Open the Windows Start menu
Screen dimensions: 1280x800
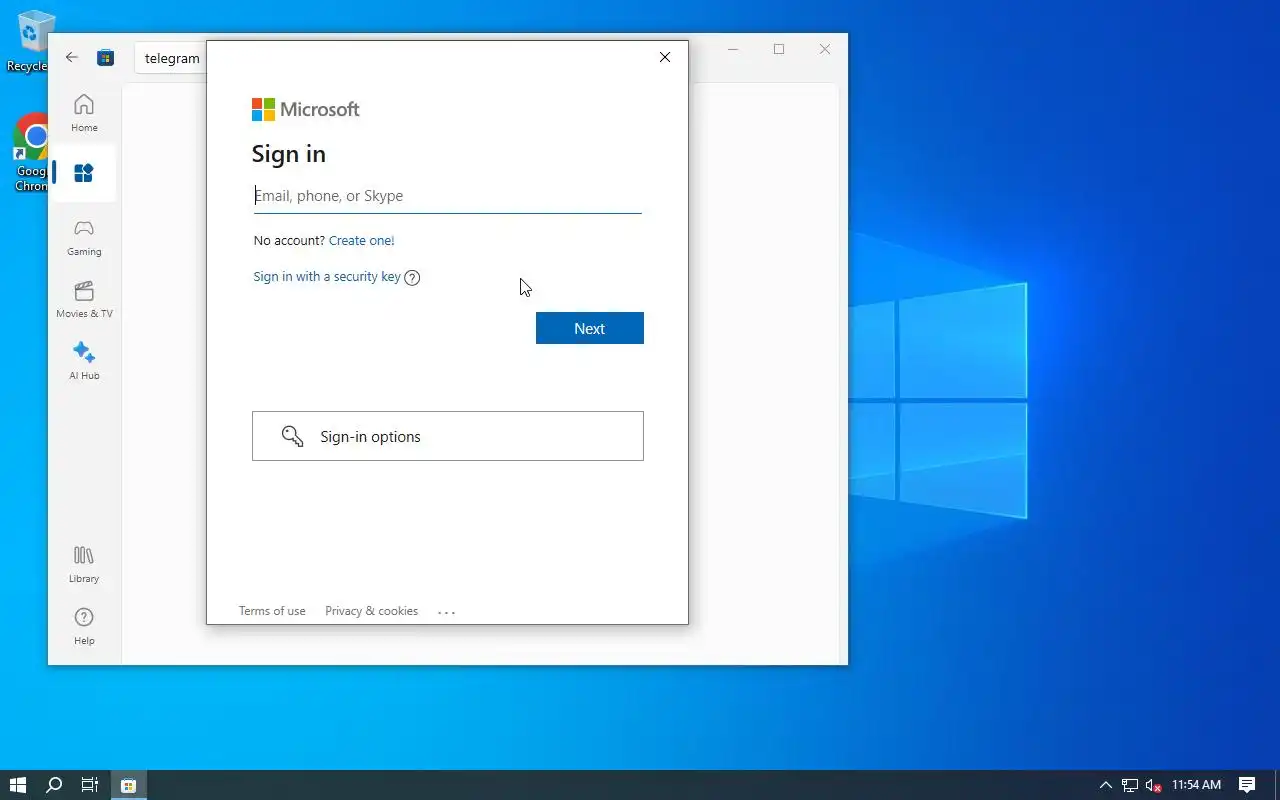[18, 785]
